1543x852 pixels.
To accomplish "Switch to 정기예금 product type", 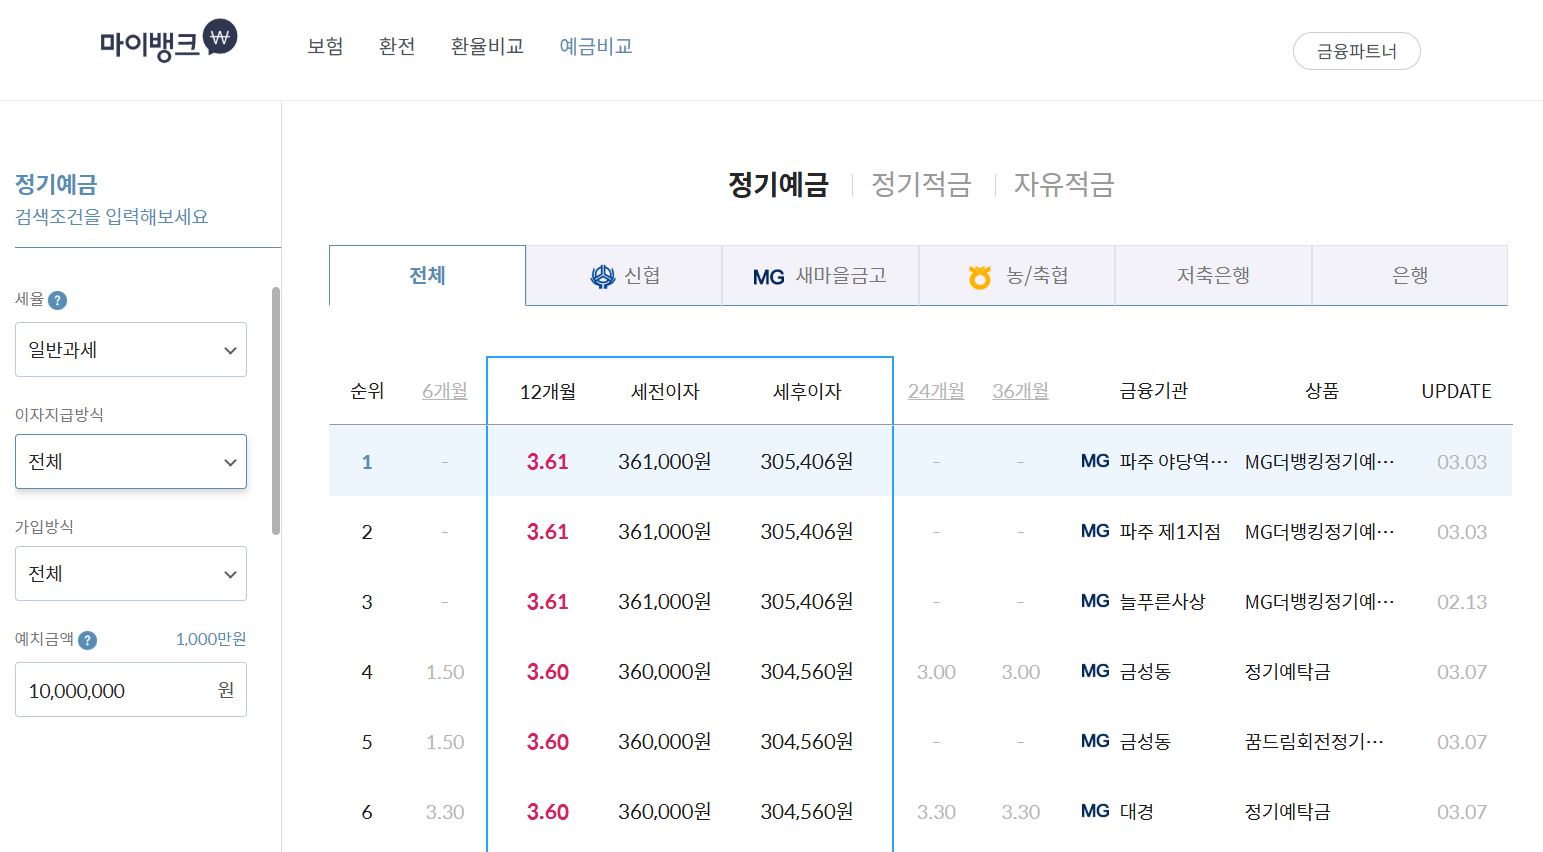I will [x=778, y=184].
